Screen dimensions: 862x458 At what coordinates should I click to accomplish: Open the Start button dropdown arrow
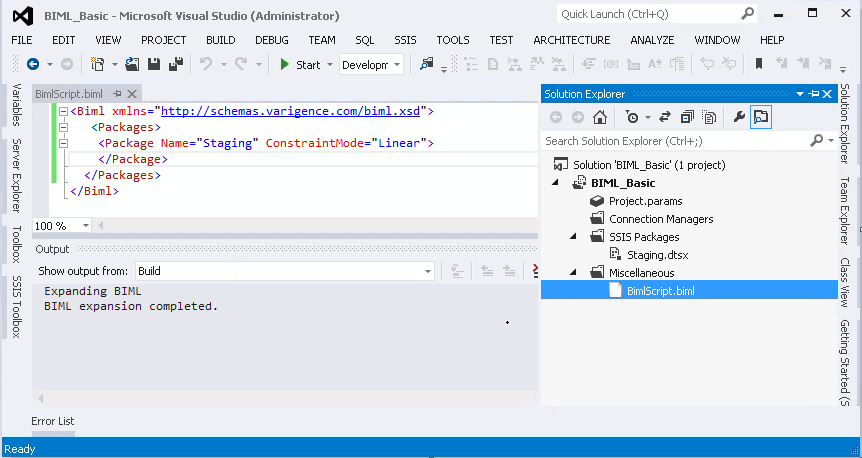click(330, 64)
